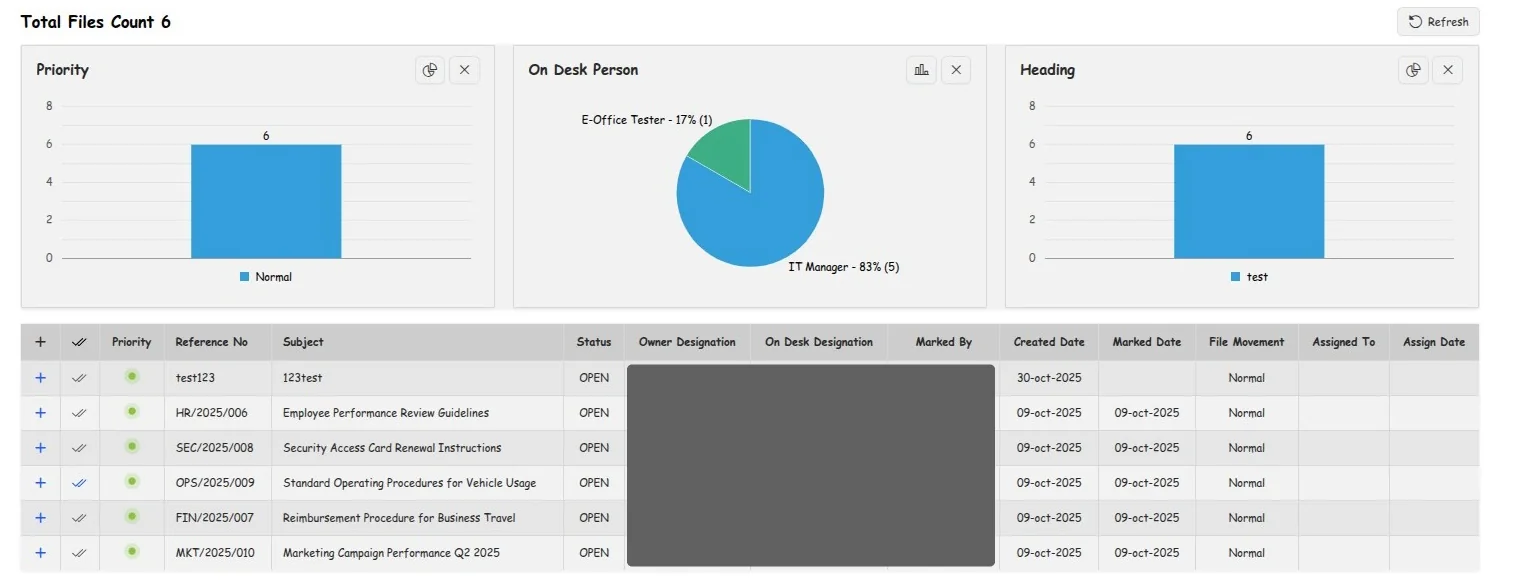The image size is (1514, 588).
Task: Click the File Movement column header
Action: click(1246, 342)
